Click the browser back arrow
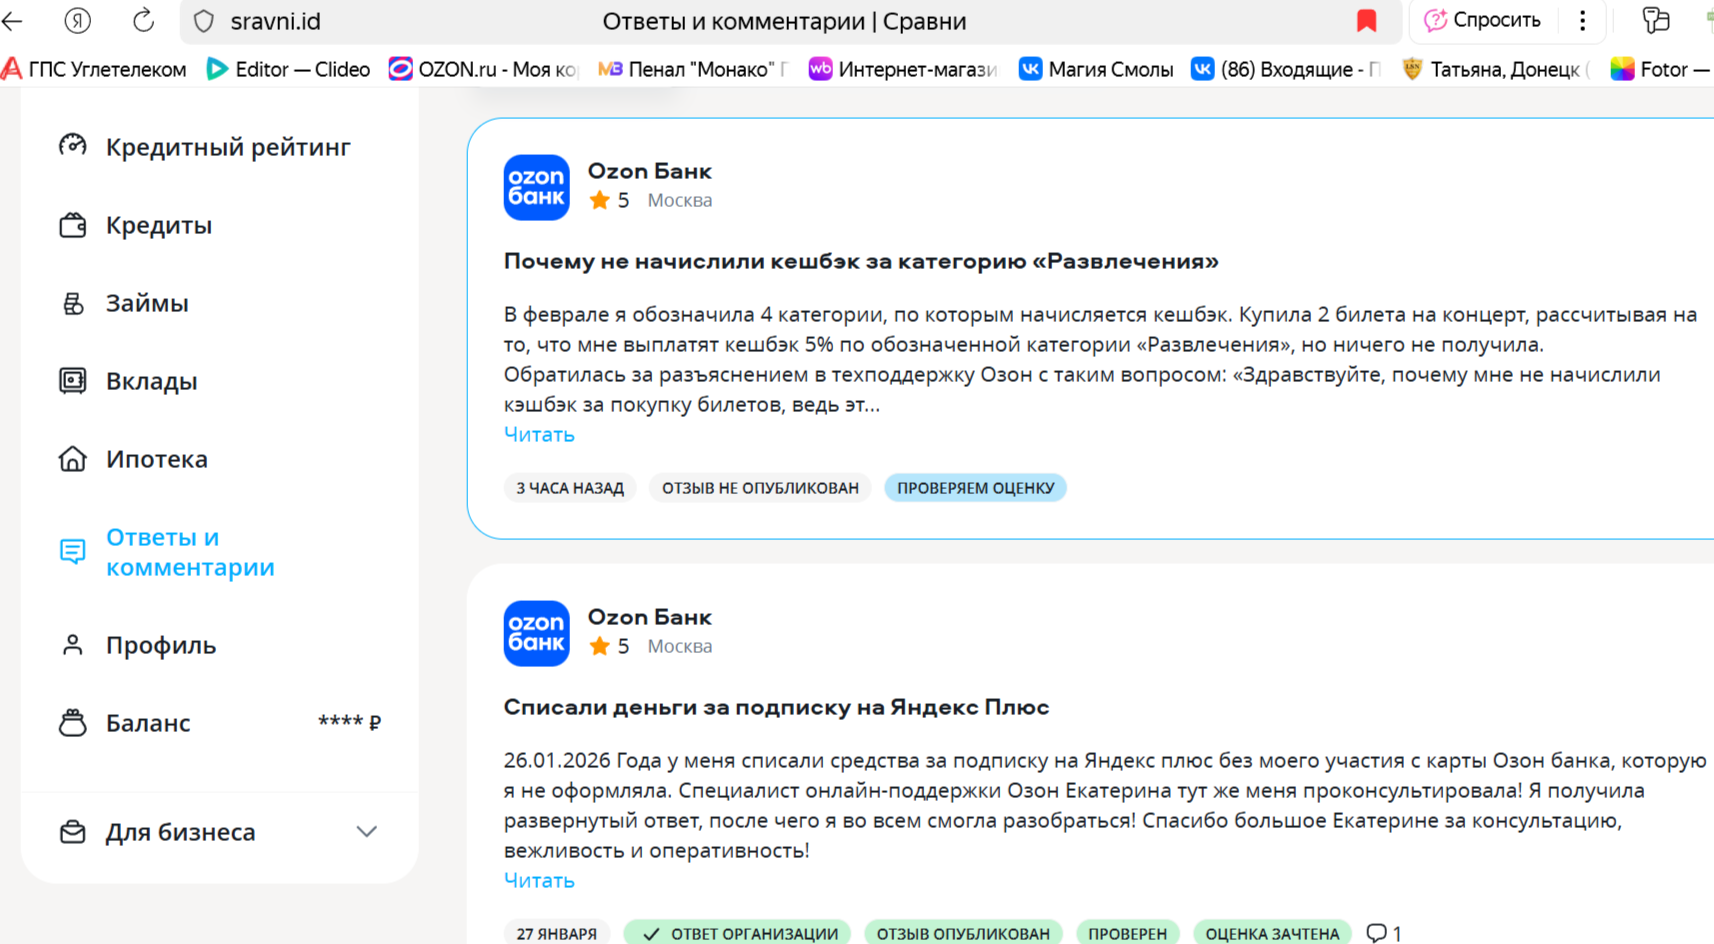This screenshot has height=944, width=1714. [12, 21]
